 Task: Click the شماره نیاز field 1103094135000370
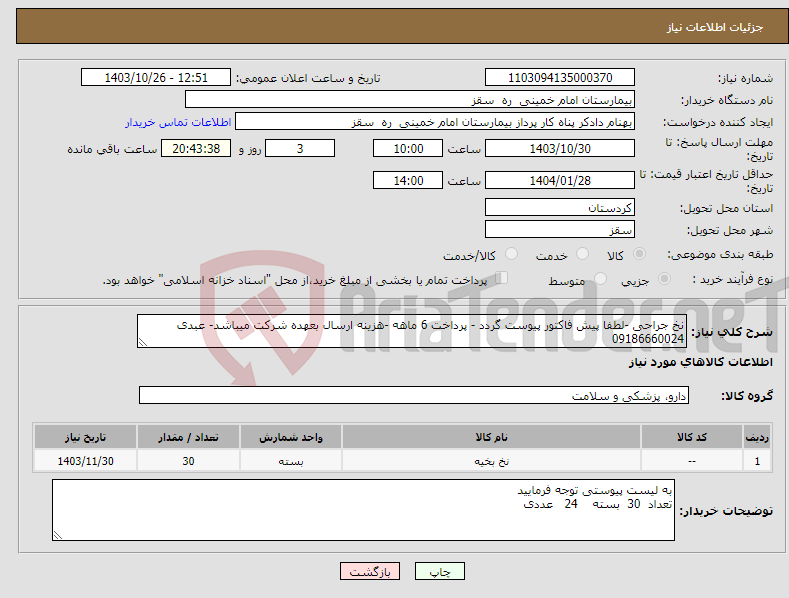[x=560, y=78]
